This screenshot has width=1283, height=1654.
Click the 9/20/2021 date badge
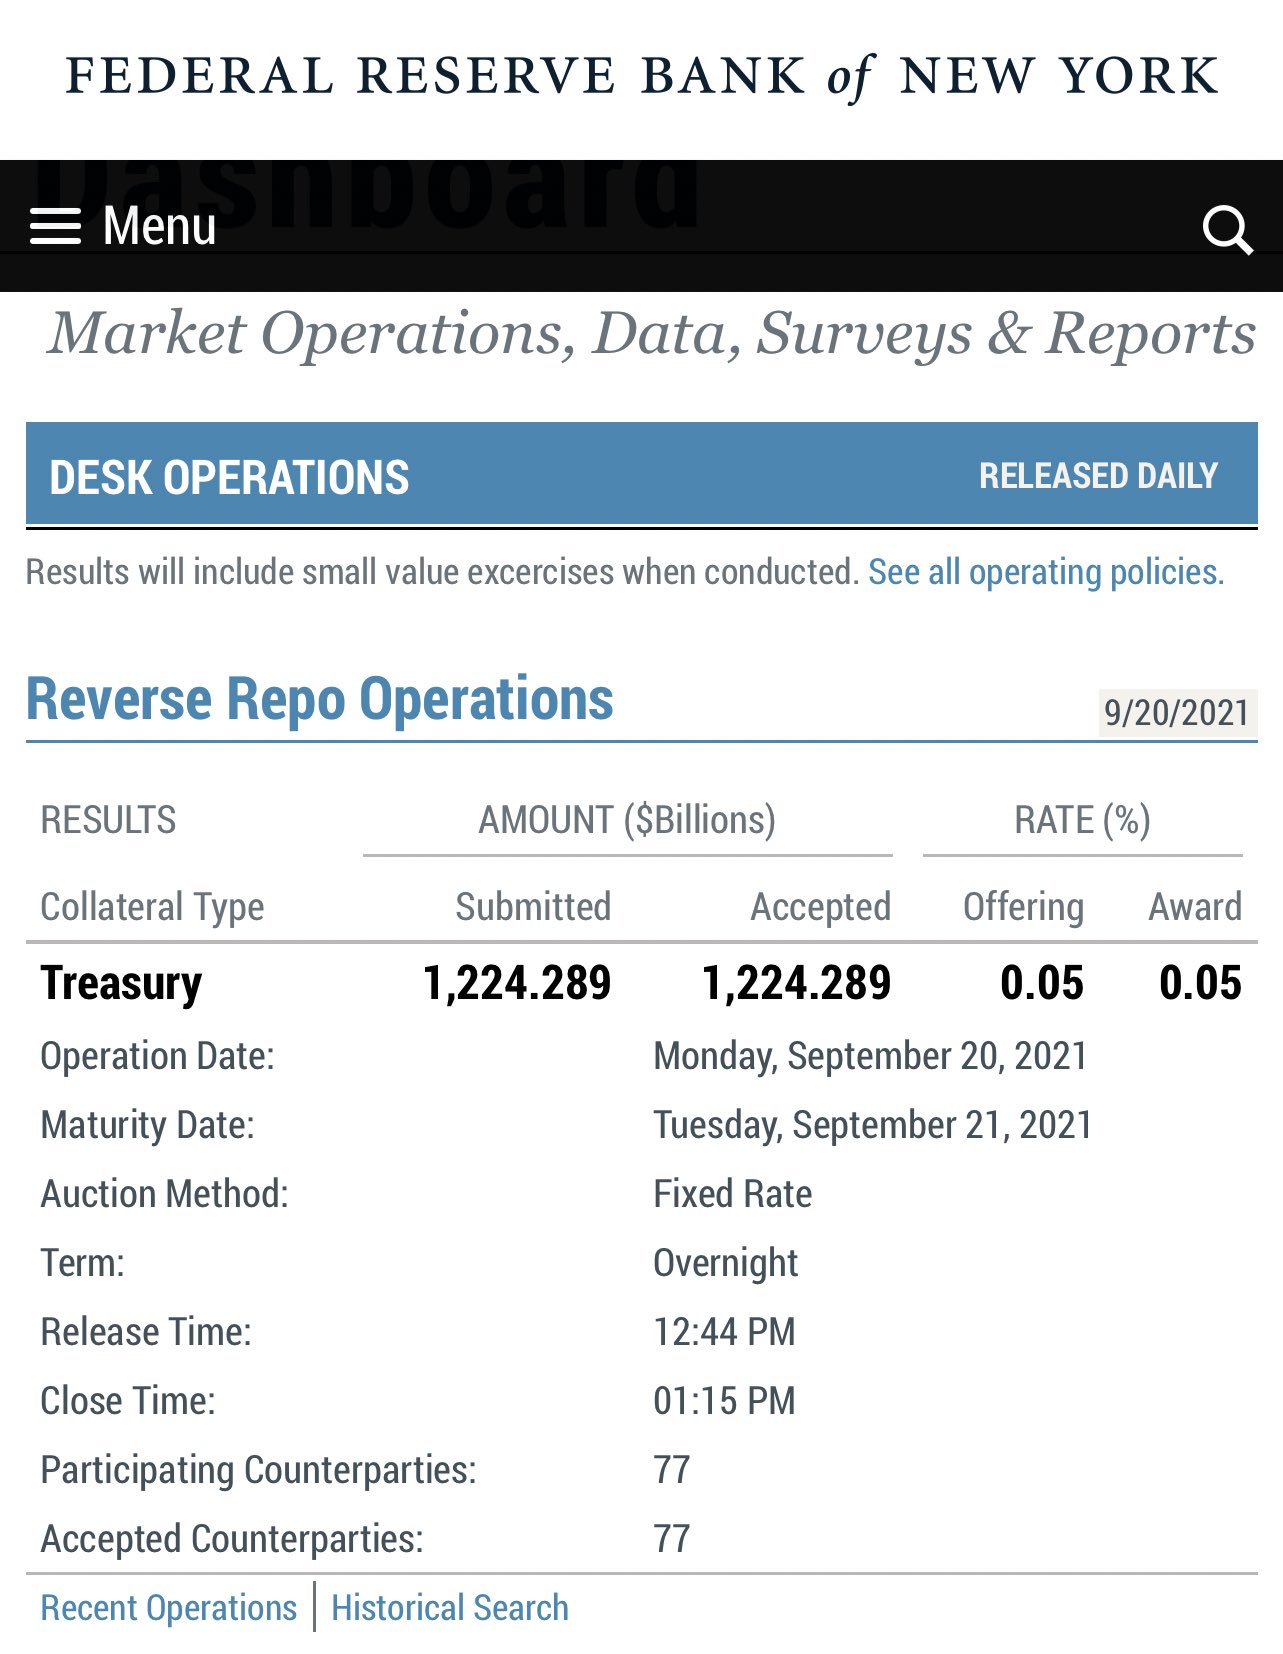(x=1176, y=713)
